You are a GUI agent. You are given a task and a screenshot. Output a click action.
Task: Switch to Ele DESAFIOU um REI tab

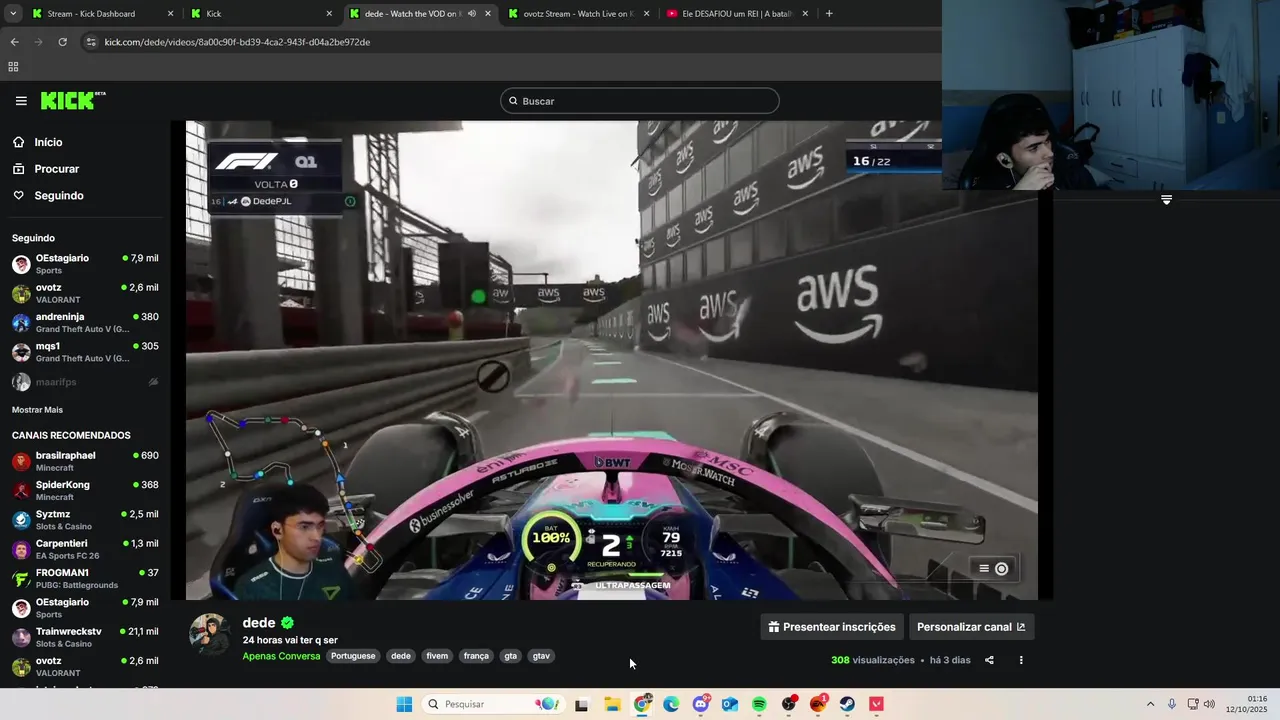coord(738,14)
